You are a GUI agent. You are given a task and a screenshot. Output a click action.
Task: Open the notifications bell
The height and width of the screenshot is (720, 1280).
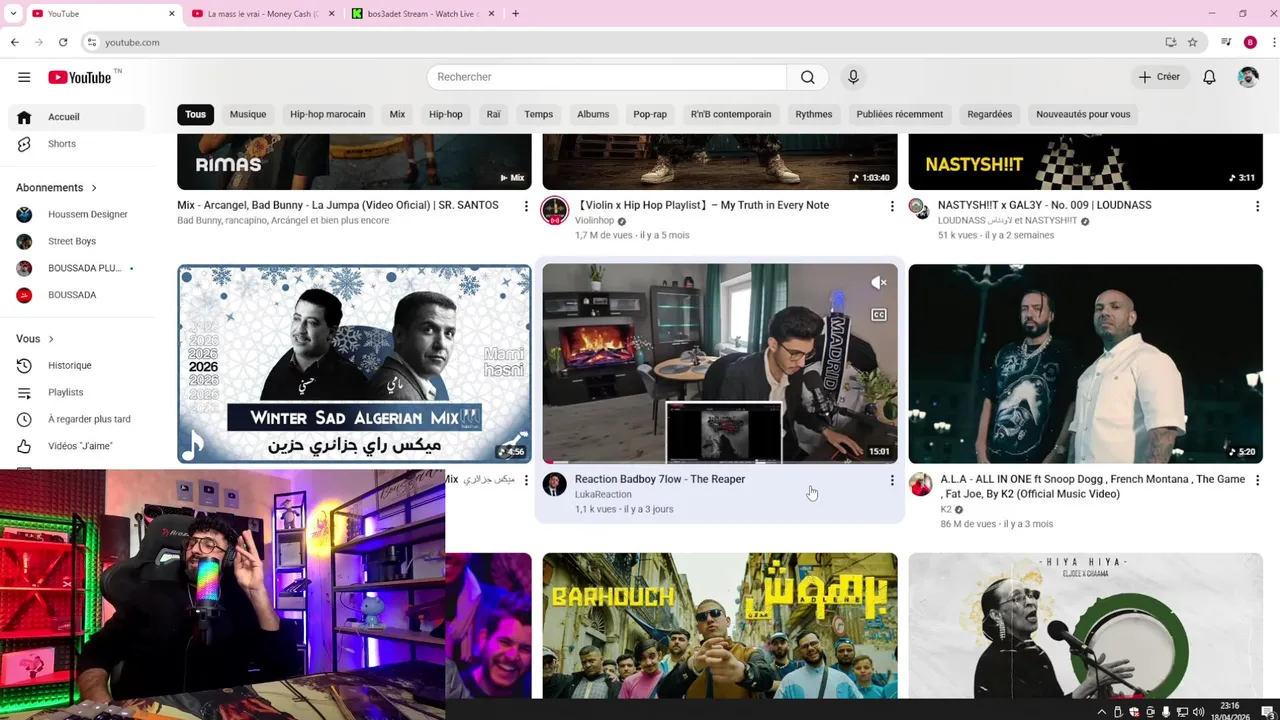coord(1209,77)
